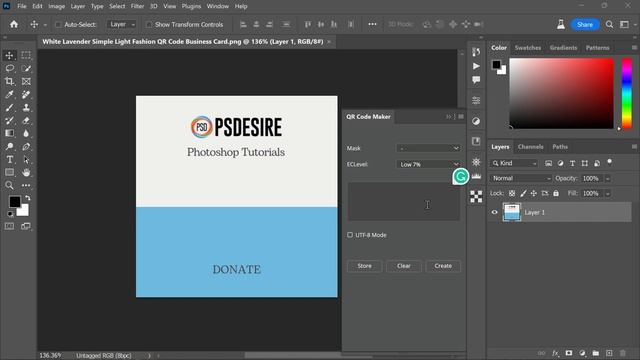Image resolution: width=640 pixels, height=360 pixels.
Task: Open the ECLevel dropdown
Action: coord(428,164)
